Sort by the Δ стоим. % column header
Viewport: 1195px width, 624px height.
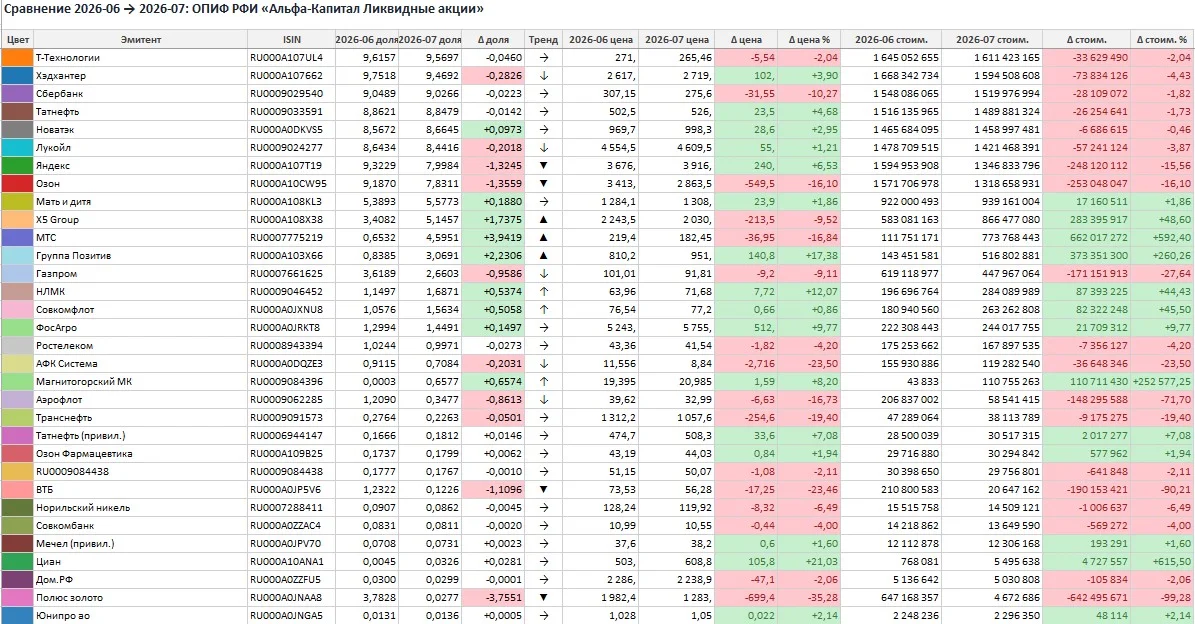[x=1162, y=40]
